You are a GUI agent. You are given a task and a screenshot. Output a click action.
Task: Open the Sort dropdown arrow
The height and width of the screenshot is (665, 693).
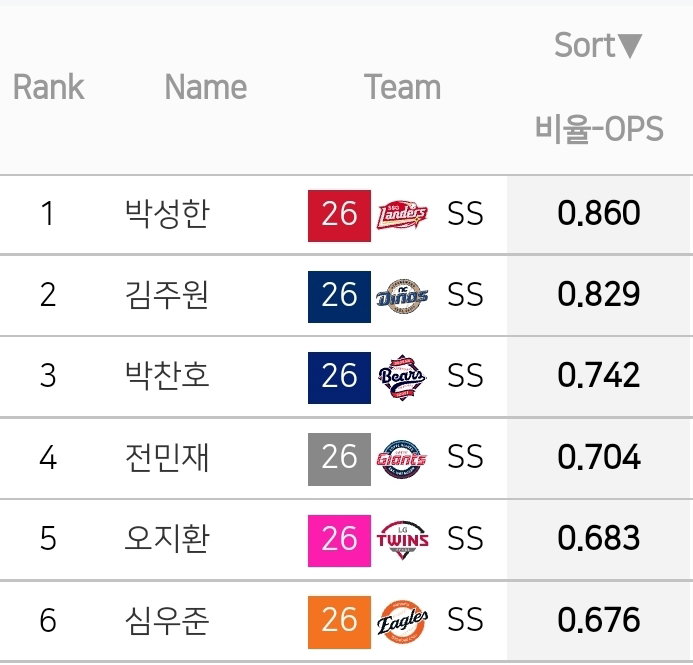630,46
